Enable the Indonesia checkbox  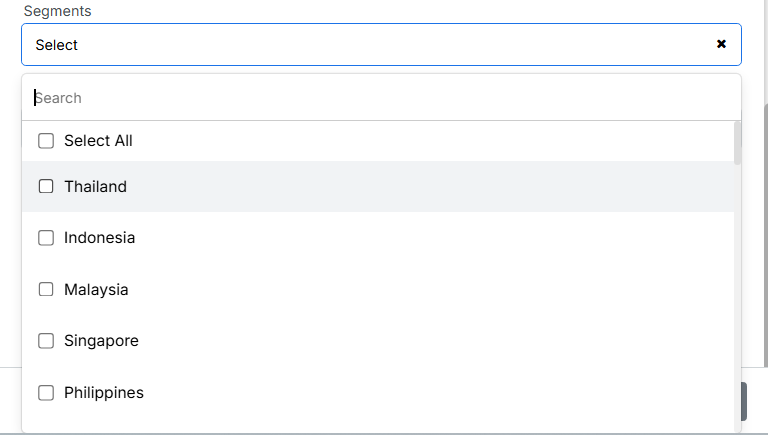point(46,238)
